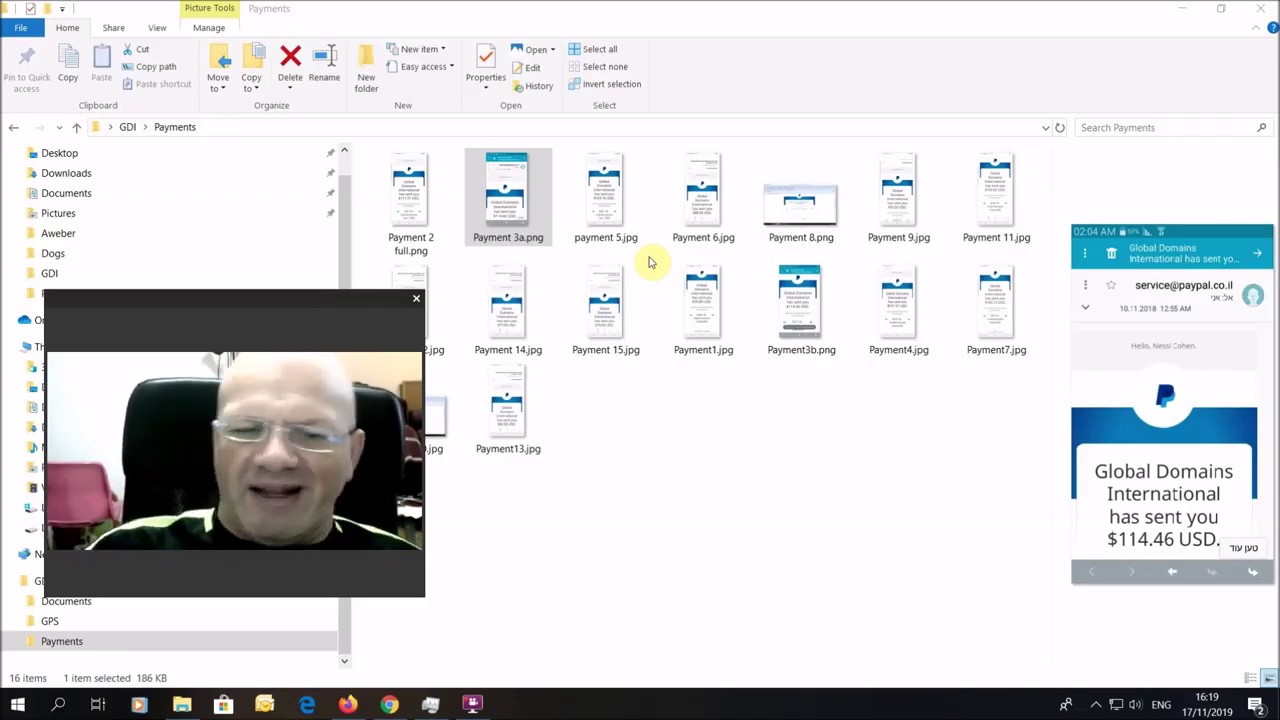Screen dimensions: 1280x720
Task: Cut the selected file with scissors icon
Action: (136, 49)
